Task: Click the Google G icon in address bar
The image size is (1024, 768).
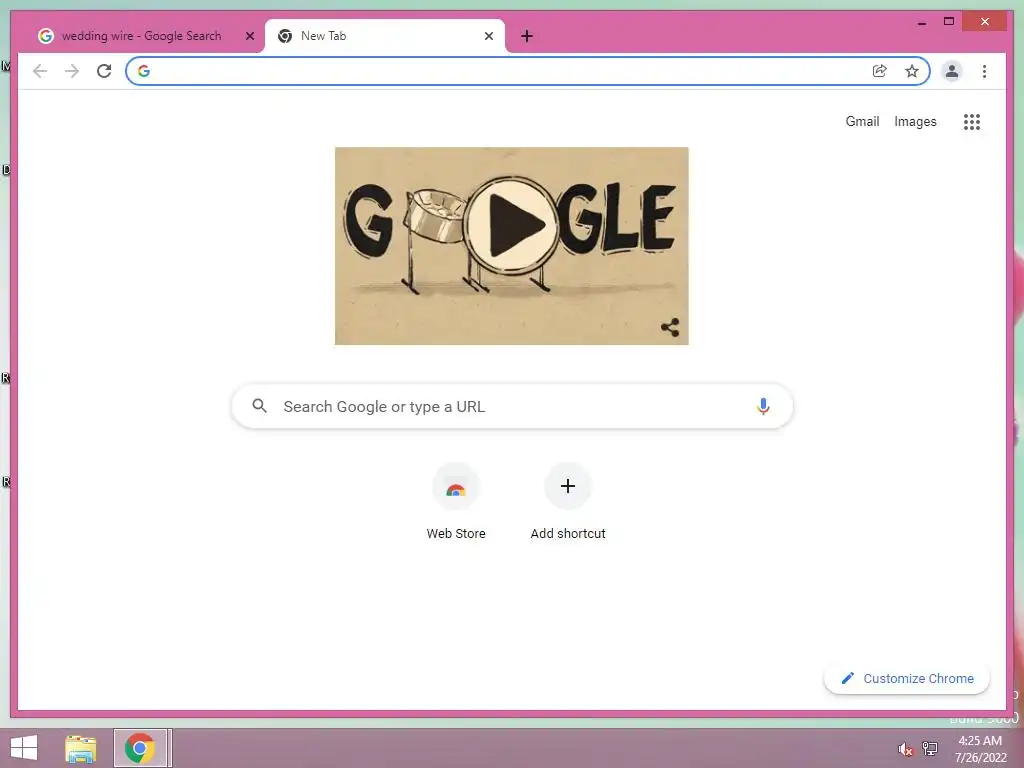Action: coord(144,71)
